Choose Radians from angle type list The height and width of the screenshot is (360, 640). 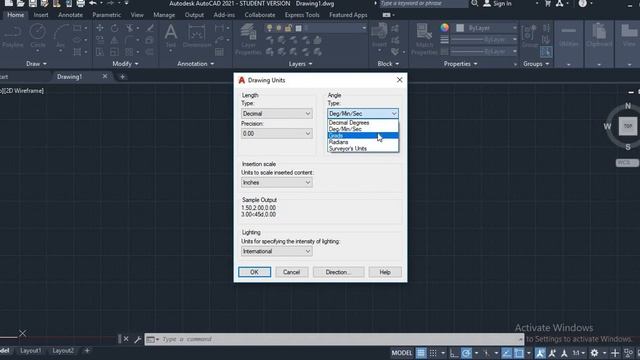click(x=363, y=142)
